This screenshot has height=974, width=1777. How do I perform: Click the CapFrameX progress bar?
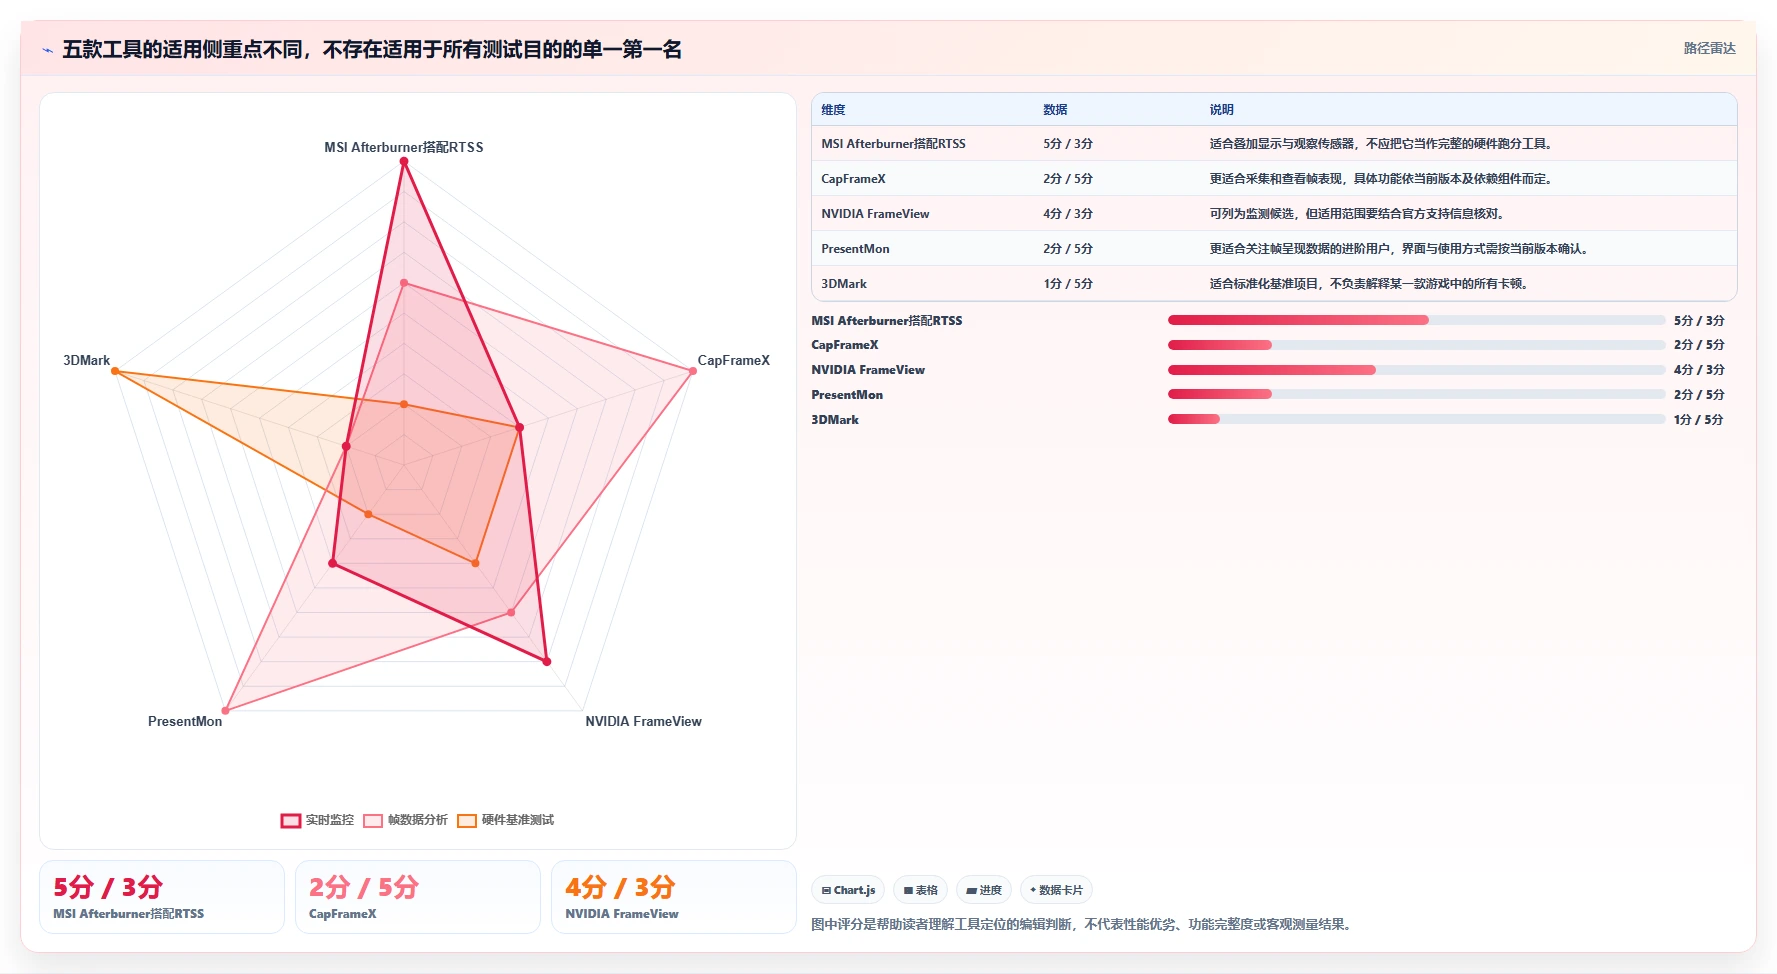pyautogui.click(x=1416, y=345)
